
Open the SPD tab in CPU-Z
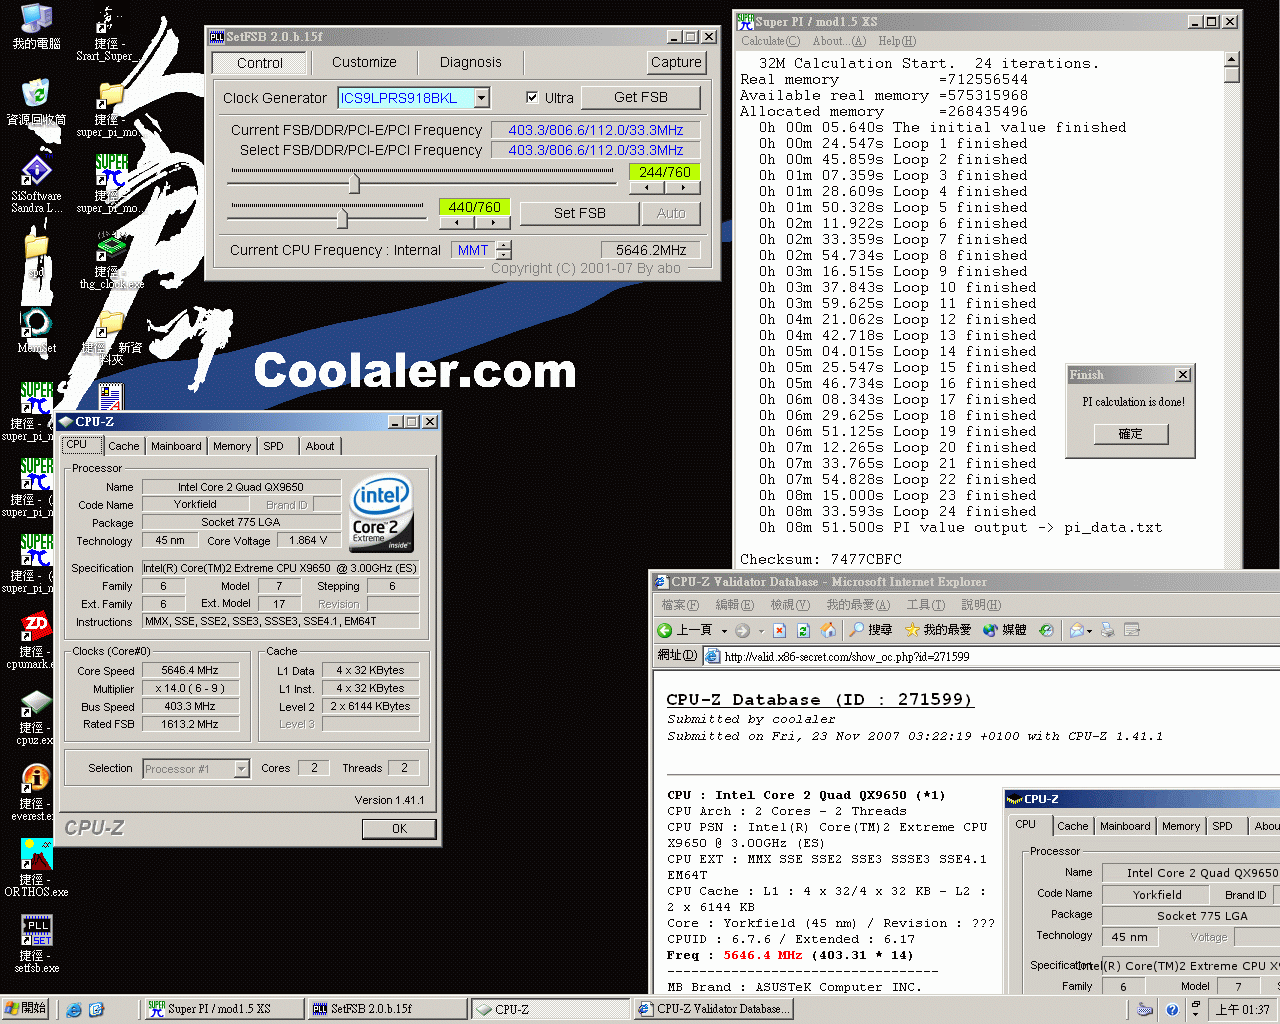[274, 446]
